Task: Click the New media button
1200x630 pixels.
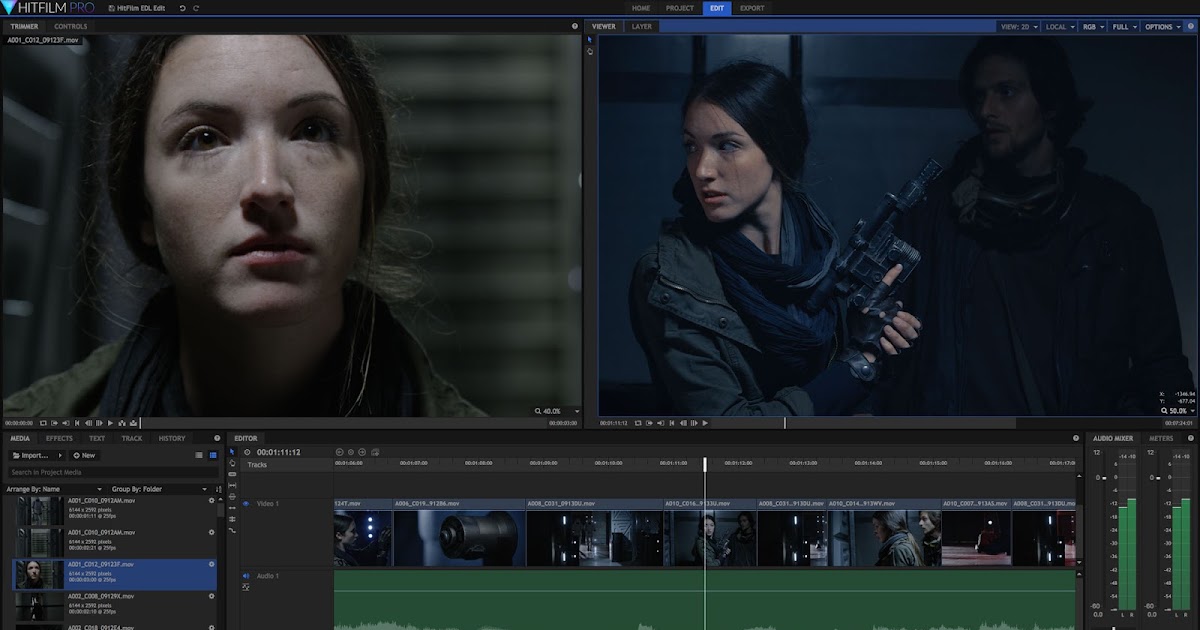Action: [84, 455]
